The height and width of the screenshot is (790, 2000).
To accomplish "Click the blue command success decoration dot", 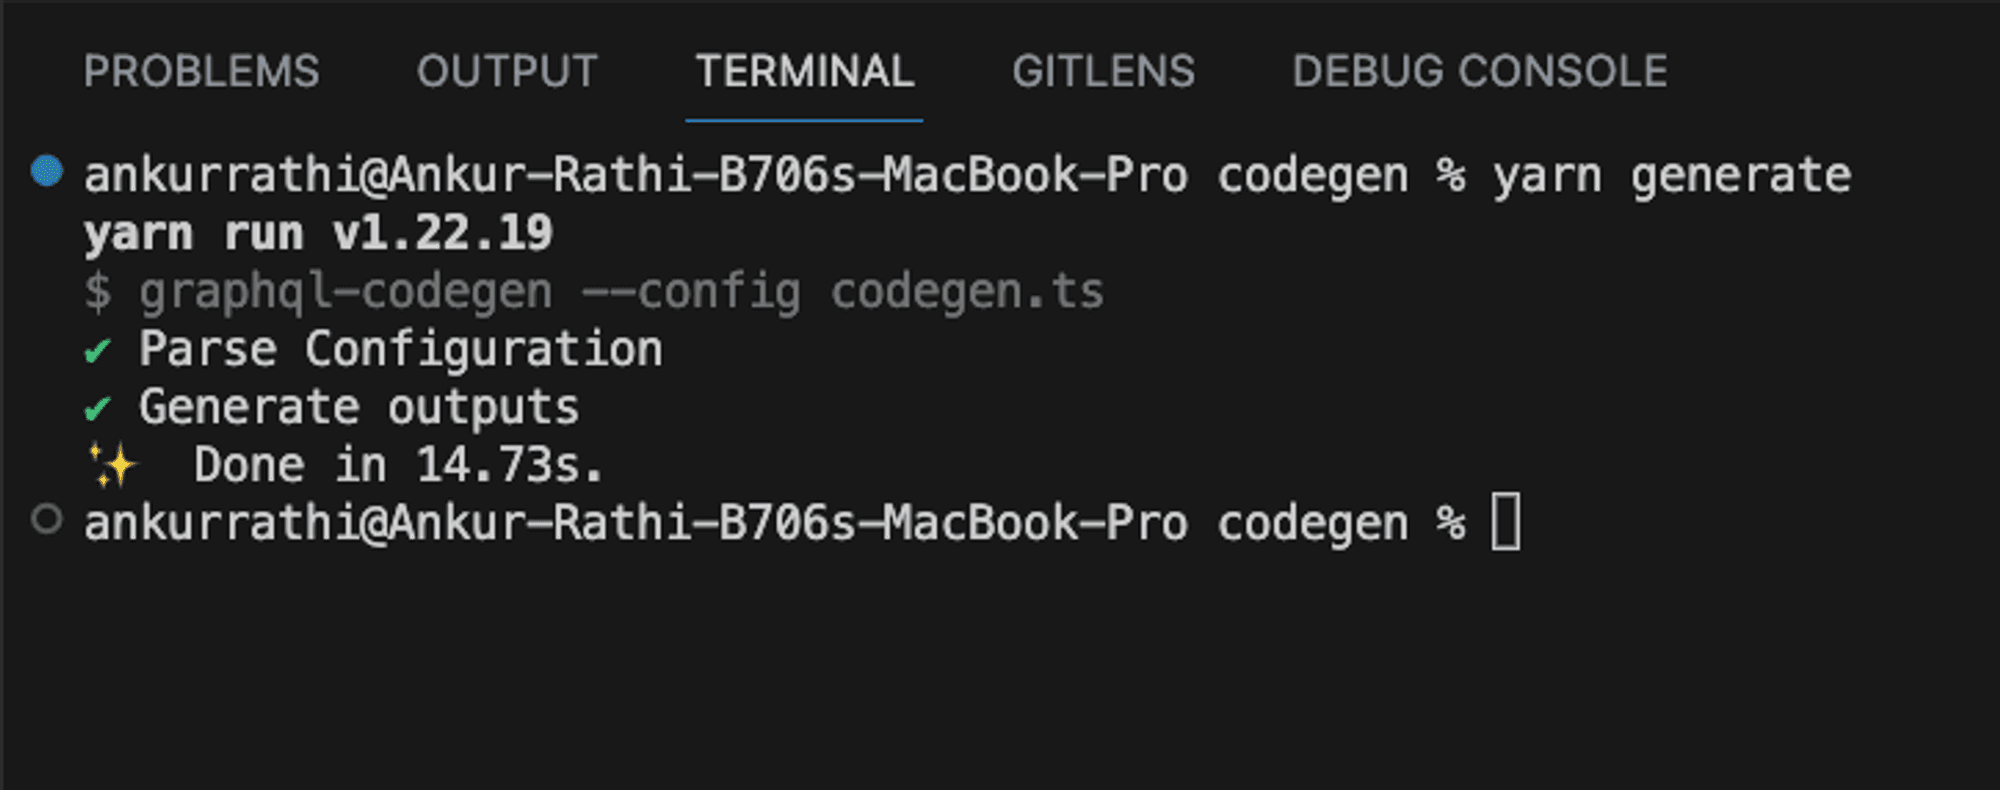I will pos(47,171).
